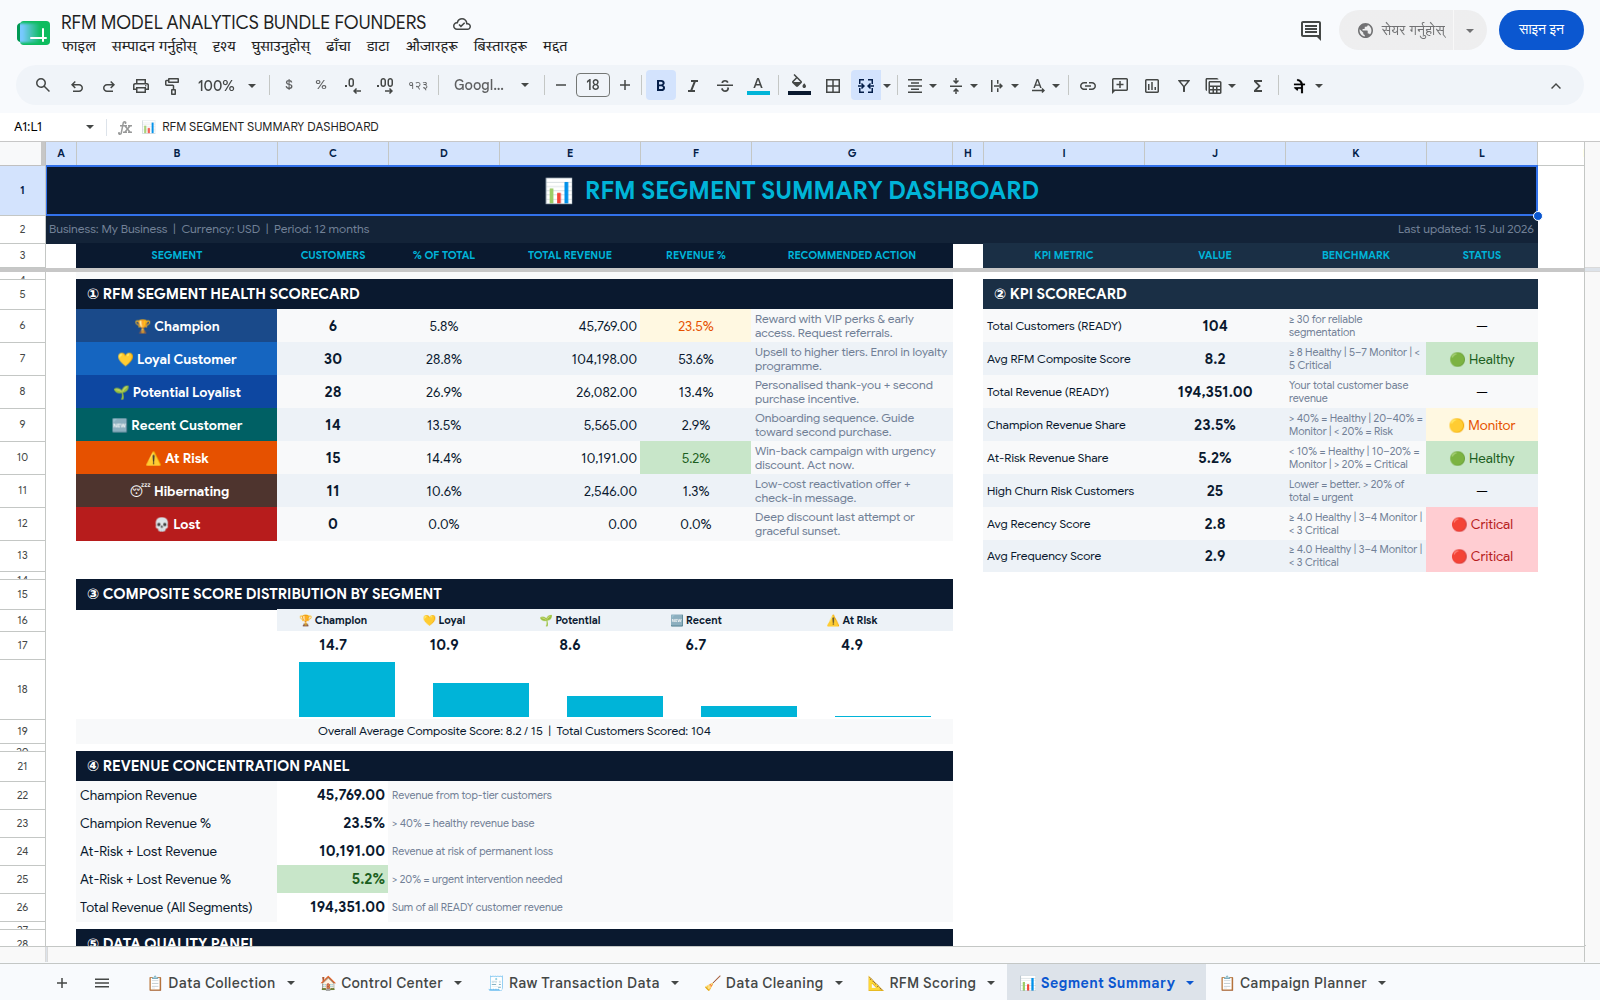Screen dimensions: 1600x1000
Task: Open the name box dropdown arrow
Action: (90, 127)
